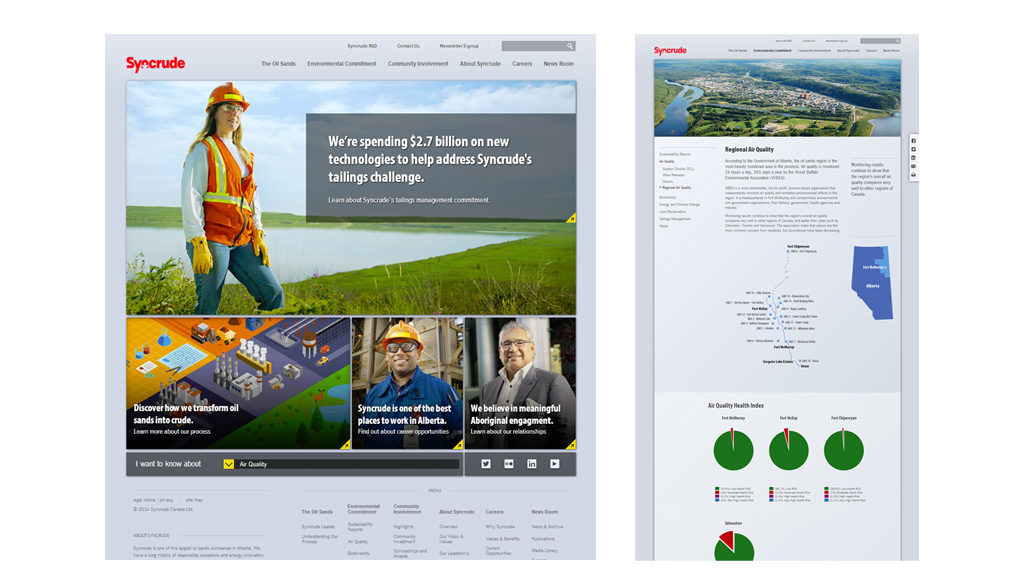Open the YouTube play icon in the homepage social bar
Viewport: 1024px width, 578px height.
point(554,464)
